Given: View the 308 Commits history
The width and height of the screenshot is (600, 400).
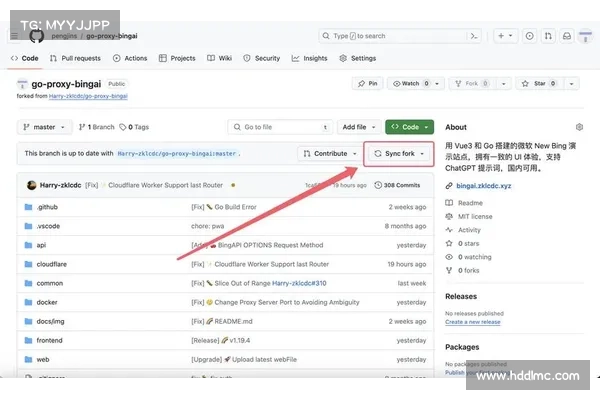Looking at the screenshot, I should click(397, 185).
